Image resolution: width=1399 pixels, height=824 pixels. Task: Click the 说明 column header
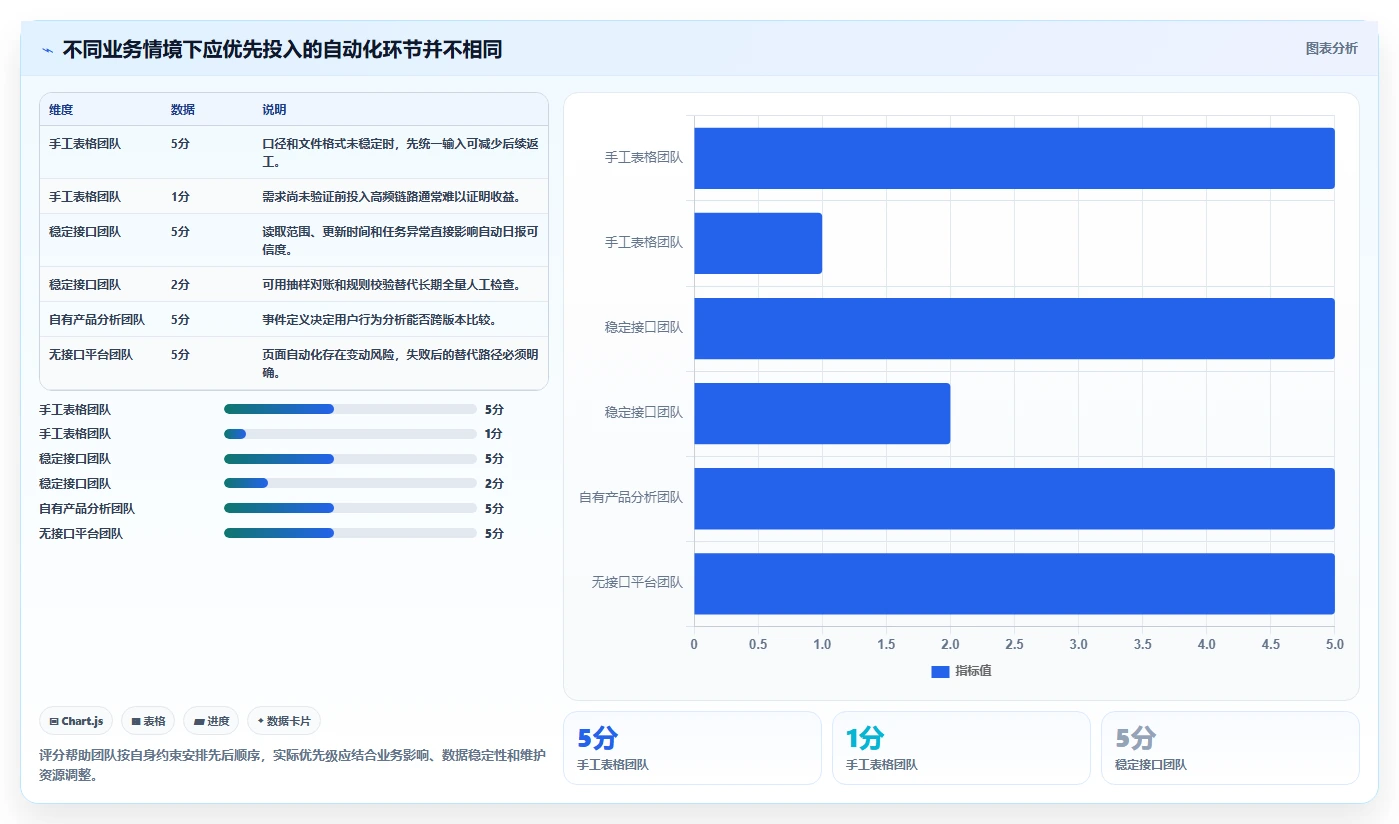pos(274,110)
